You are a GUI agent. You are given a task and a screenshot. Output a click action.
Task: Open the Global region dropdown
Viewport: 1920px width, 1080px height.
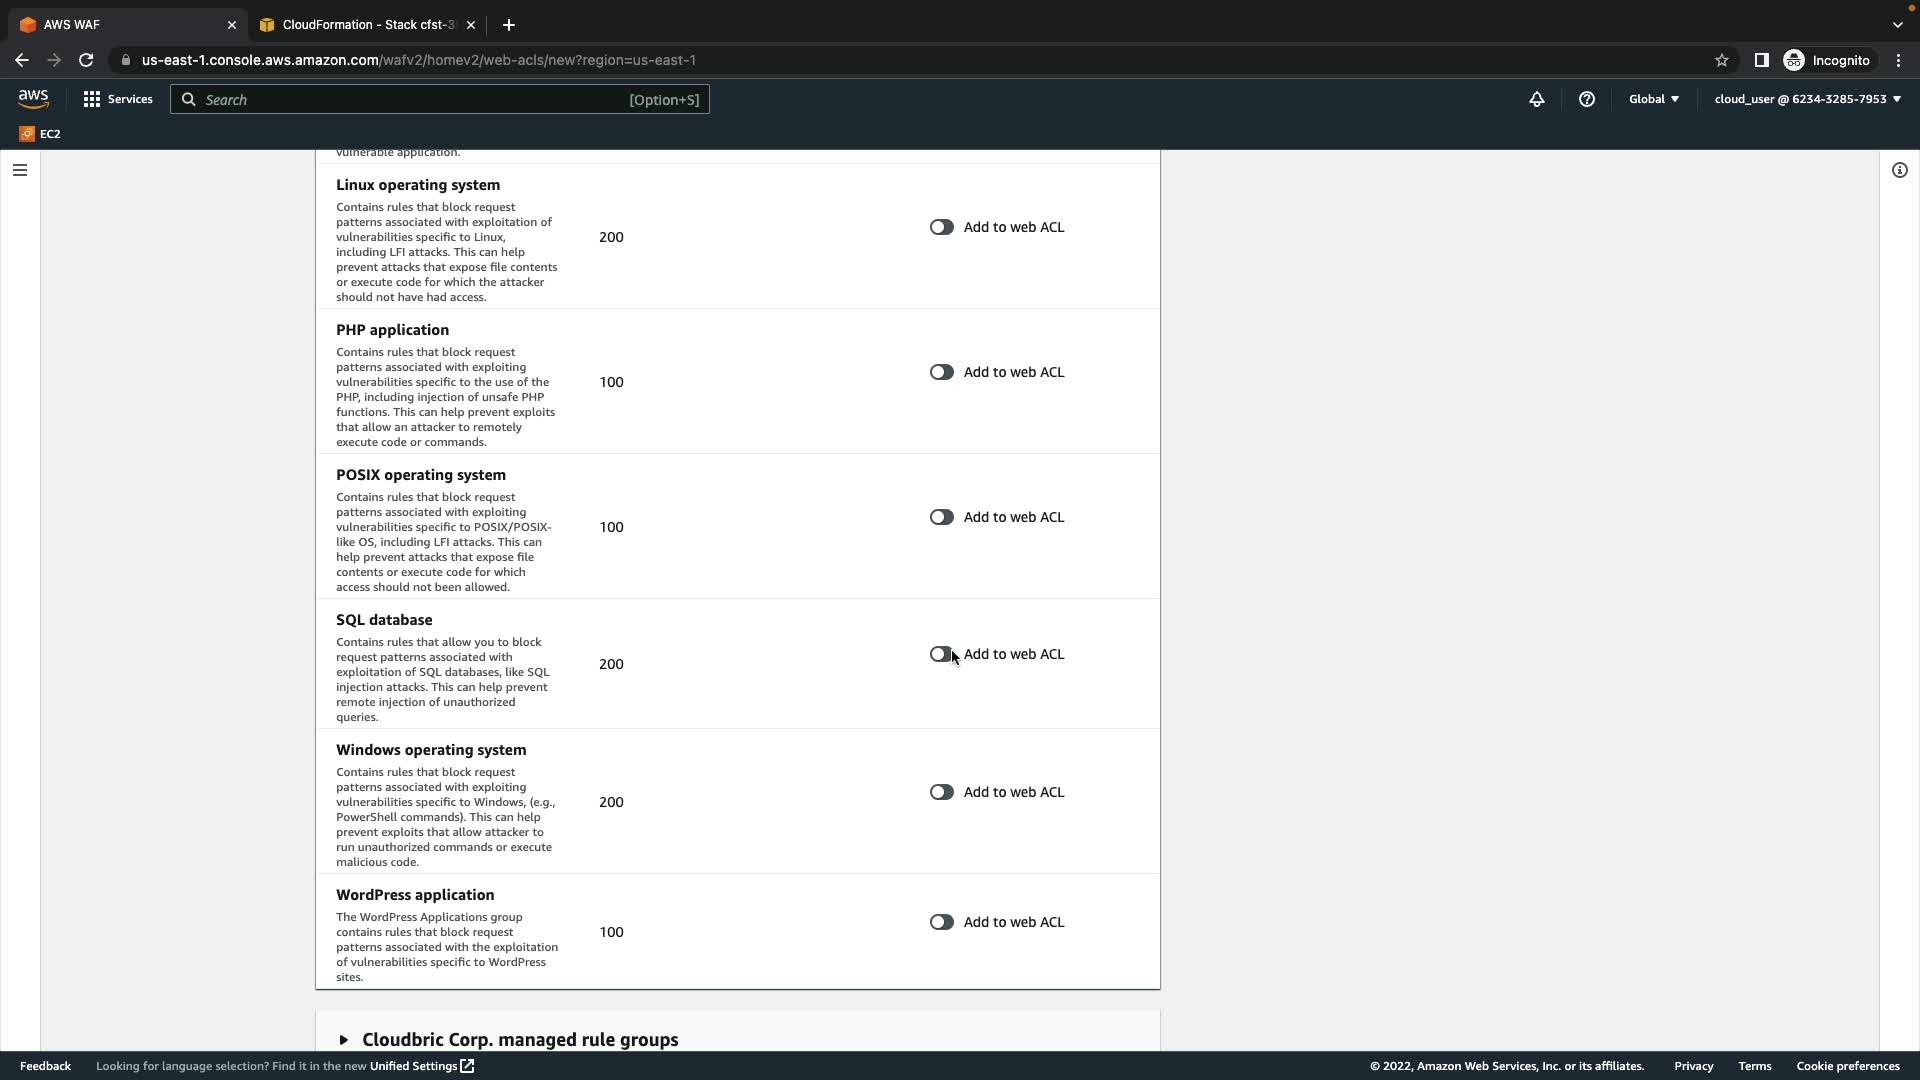[x=1653, y=99]
